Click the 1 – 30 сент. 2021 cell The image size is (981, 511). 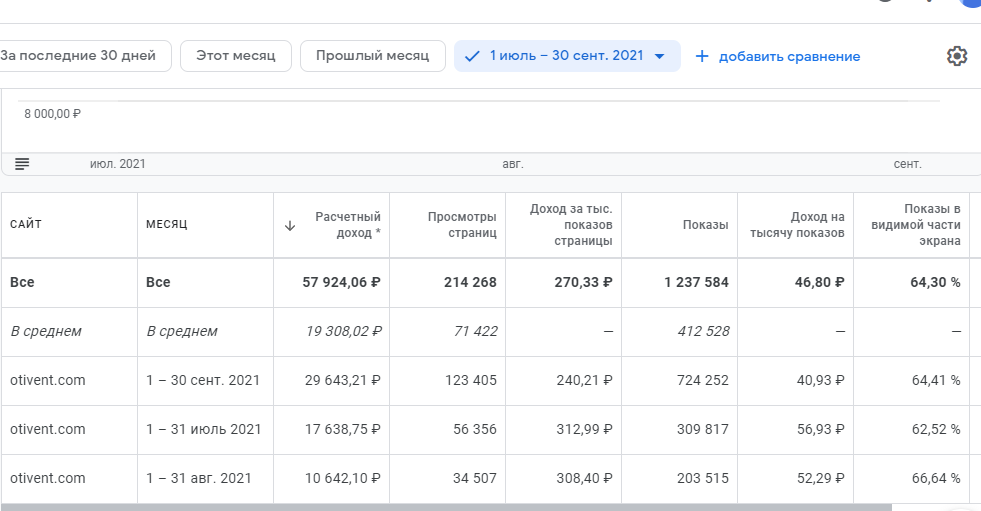203,380
